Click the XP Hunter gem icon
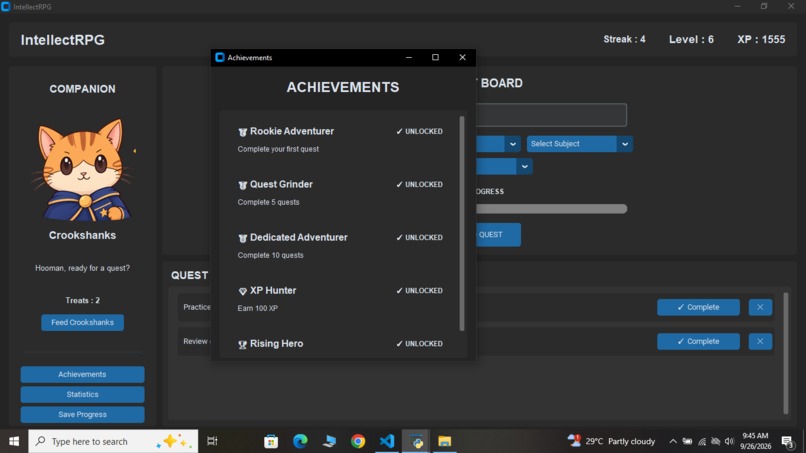 click(243, 291)
